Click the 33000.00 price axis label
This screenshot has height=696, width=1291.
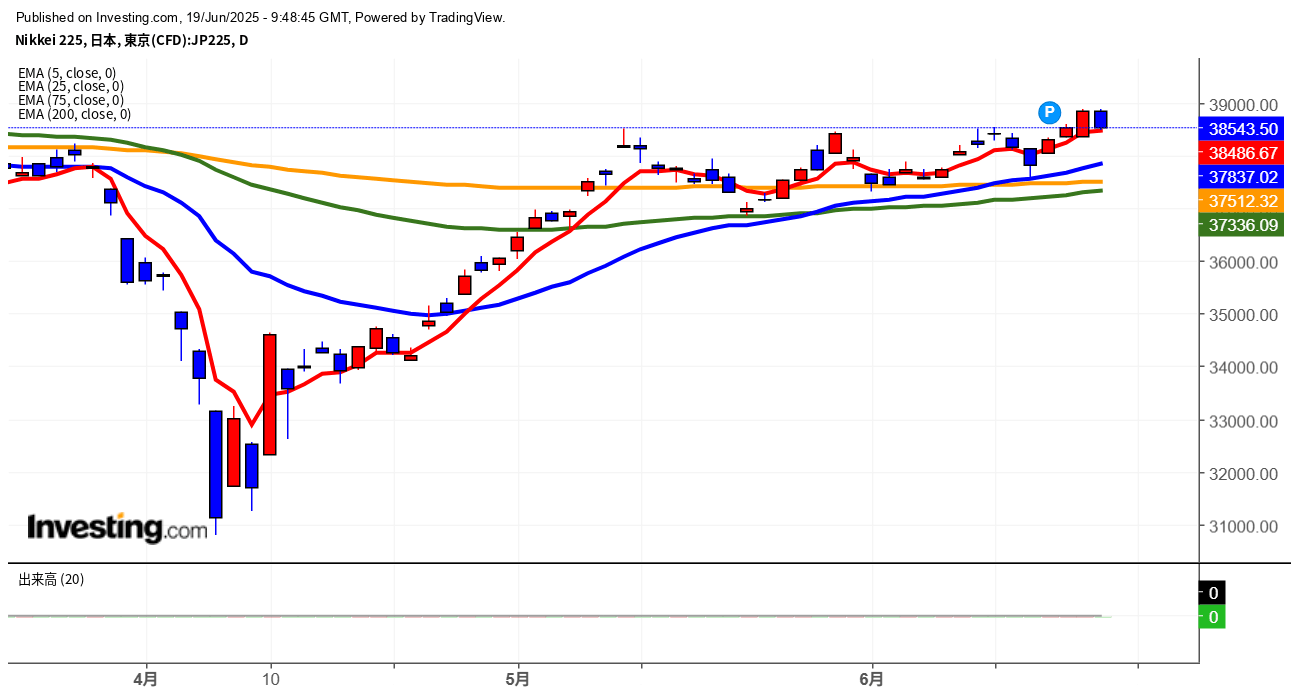(1243, 421)
